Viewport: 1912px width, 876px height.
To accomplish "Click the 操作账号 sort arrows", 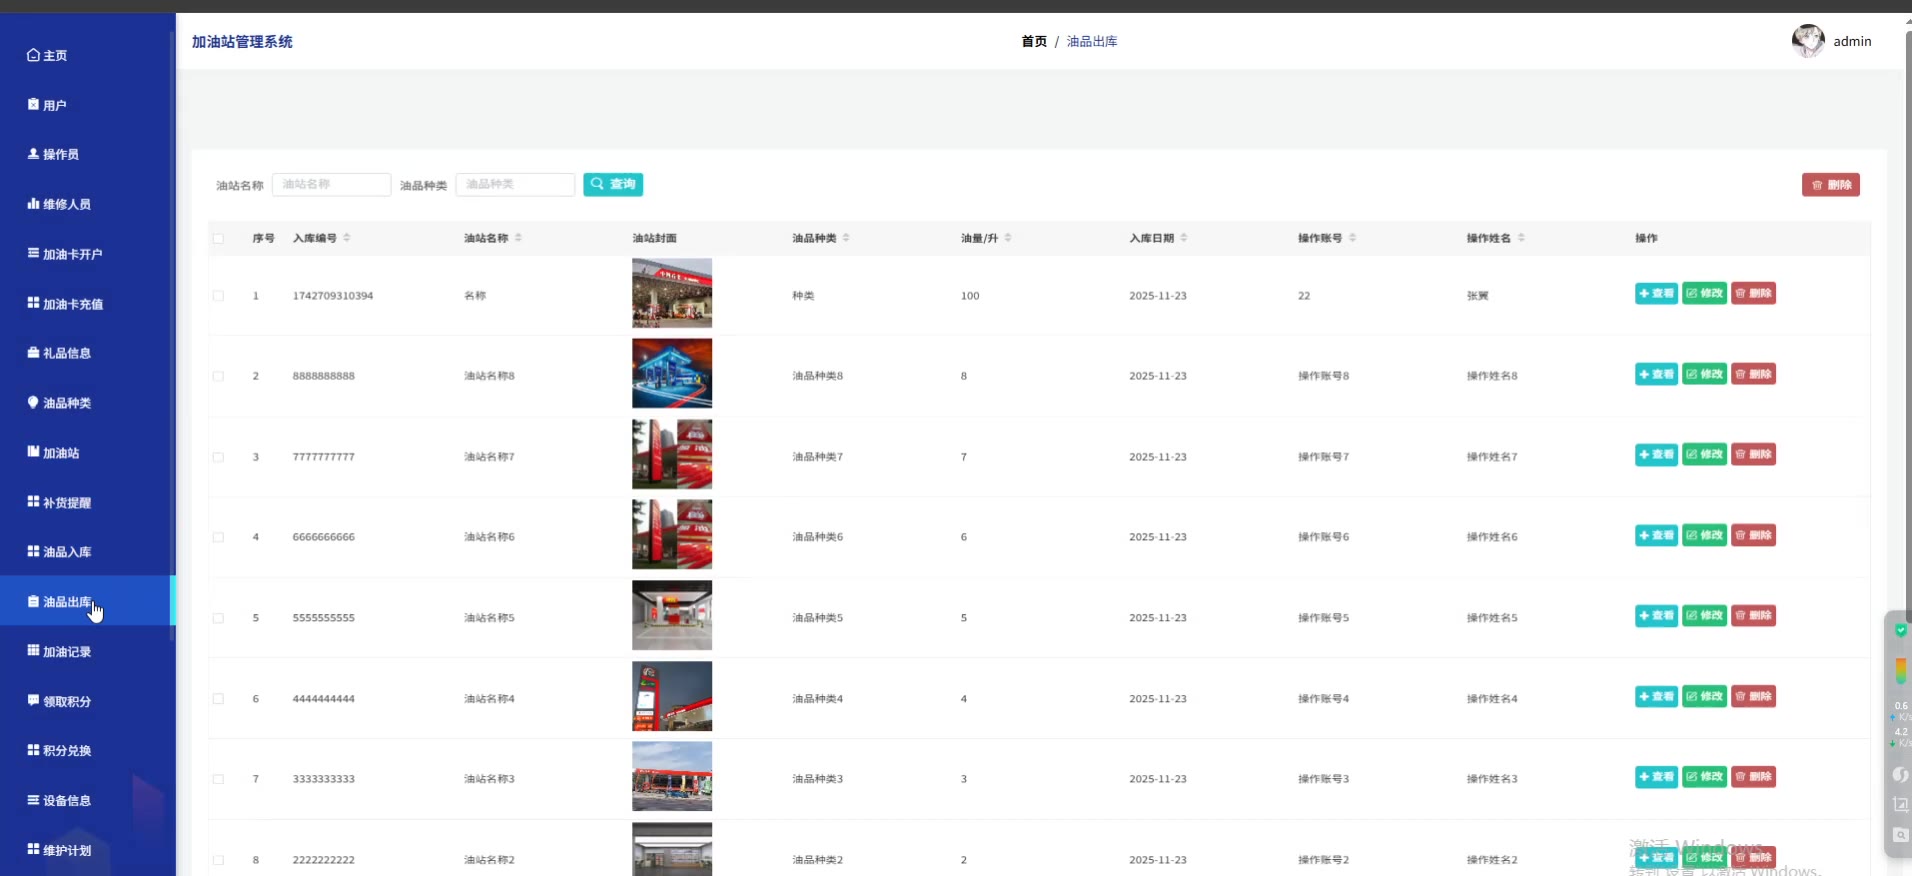I will click(1353, 238).
